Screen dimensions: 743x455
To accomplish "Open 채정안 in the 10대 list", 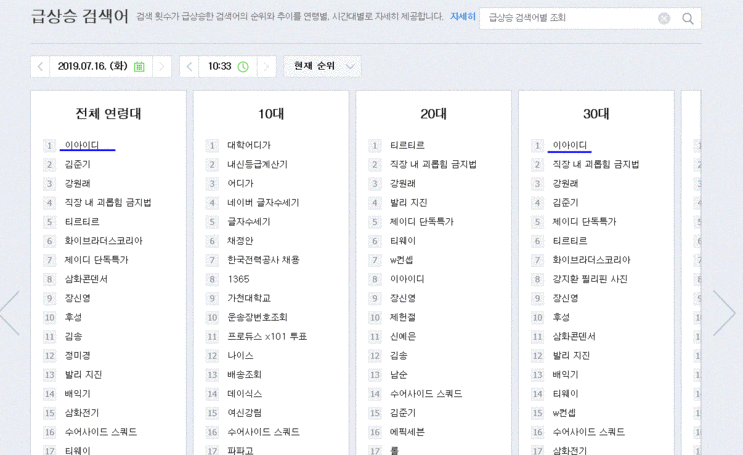I will coord(240,241).
